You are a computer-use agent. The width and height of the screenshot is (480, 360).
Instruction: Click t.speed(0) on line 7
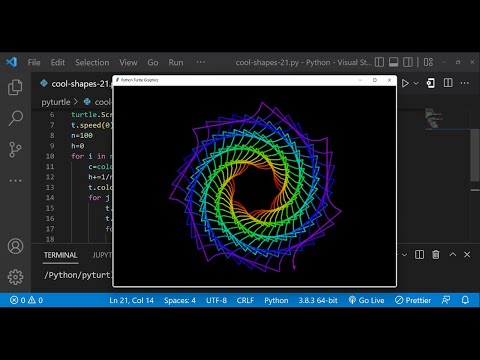pos(92,125)
